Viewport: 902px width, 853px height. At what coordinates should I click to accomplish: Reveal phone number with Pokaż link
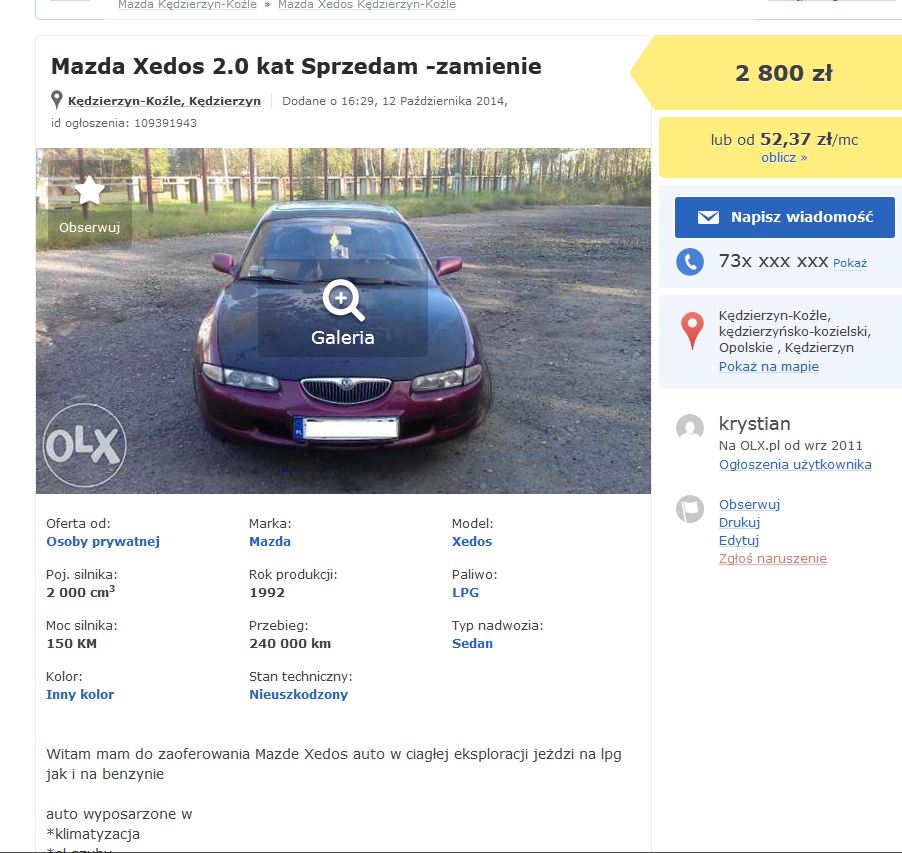(x=850, y=263)
